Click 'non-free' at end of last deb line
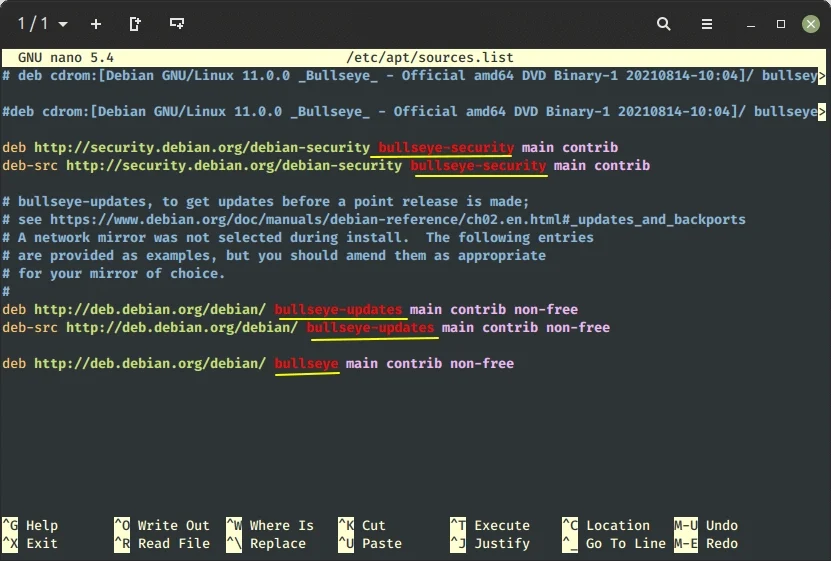 (x=482, y=363)
